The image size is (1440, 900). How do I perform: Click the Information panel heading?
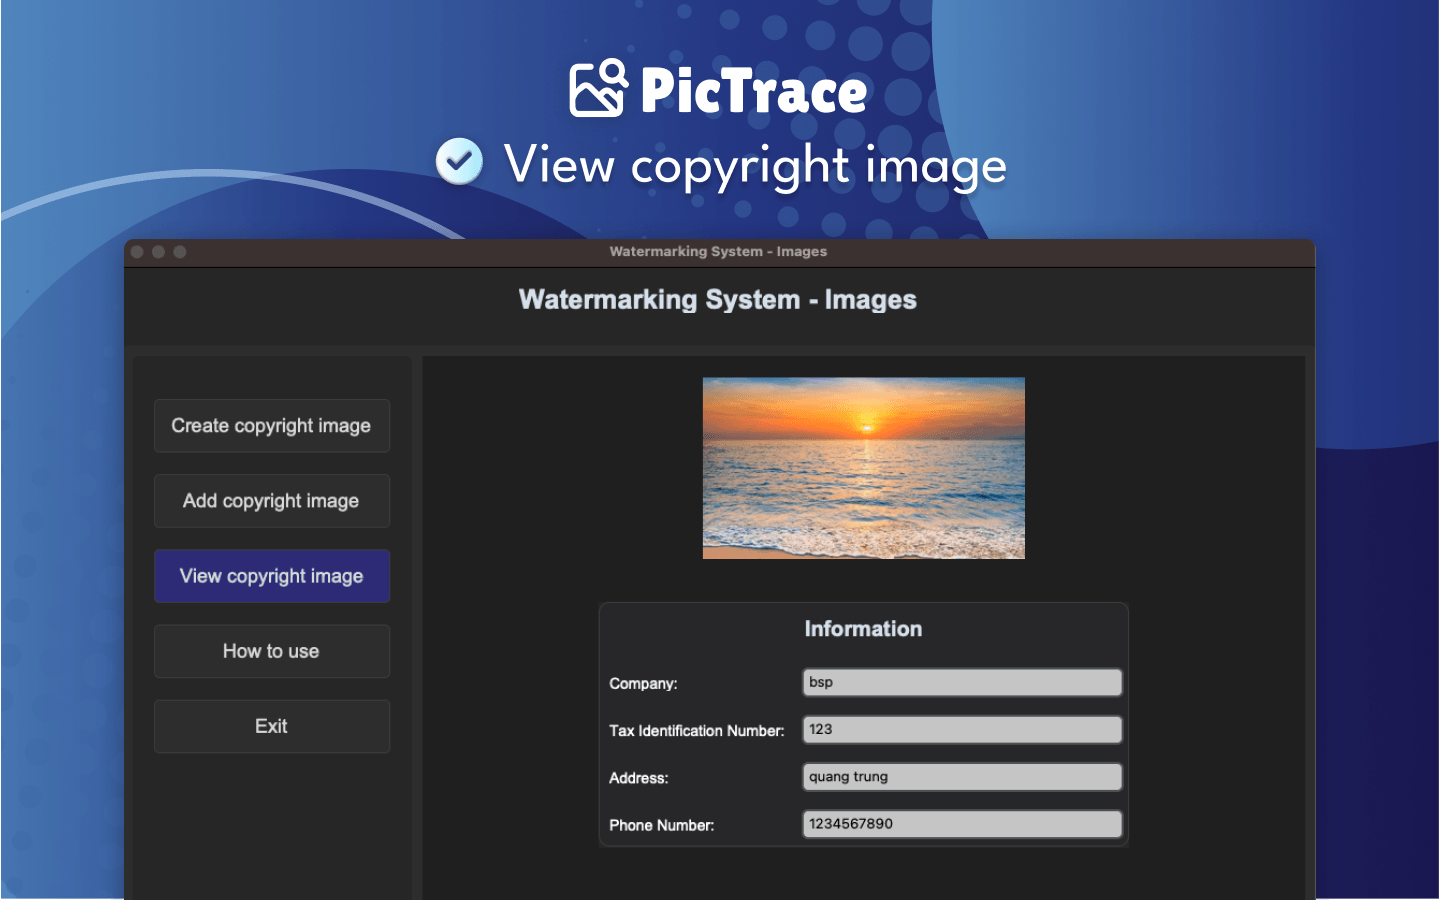[863, 629]
